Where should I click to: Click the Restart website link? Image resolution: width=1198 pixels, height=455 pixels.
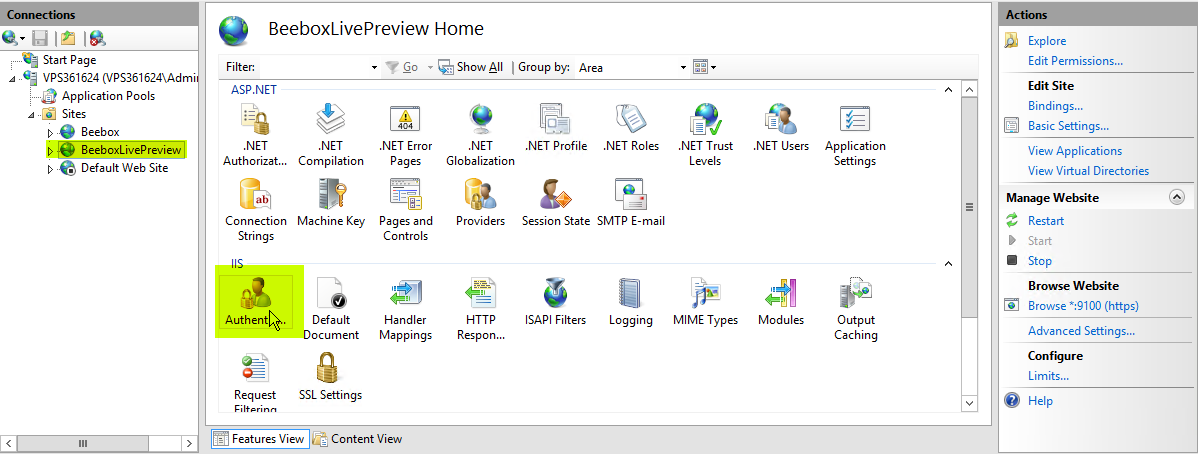pos(1045,221)
